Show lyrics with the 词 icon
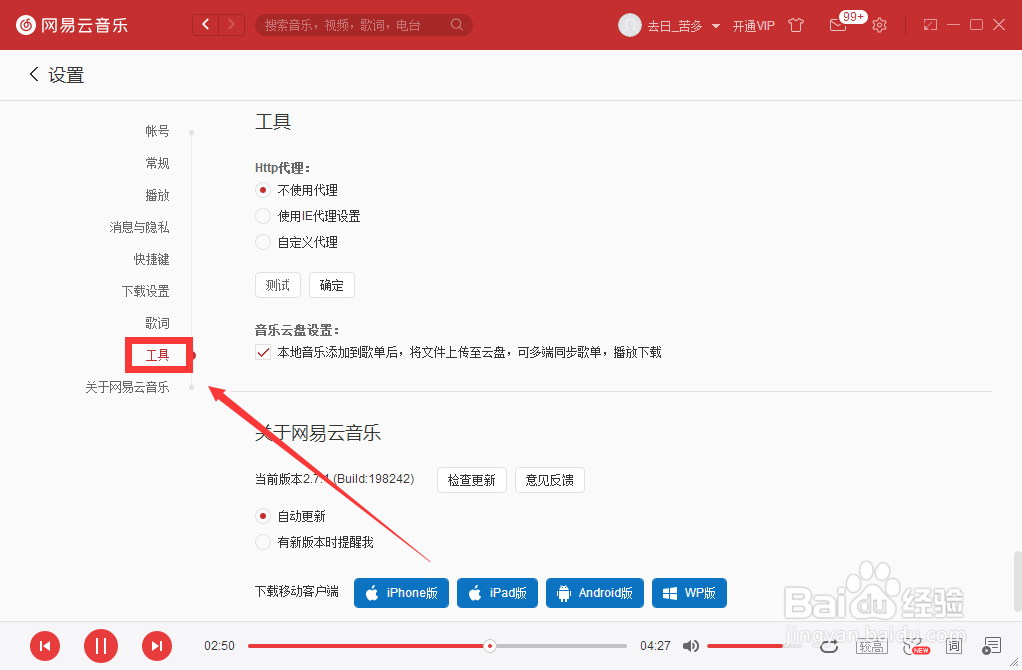 pos(954,646)
